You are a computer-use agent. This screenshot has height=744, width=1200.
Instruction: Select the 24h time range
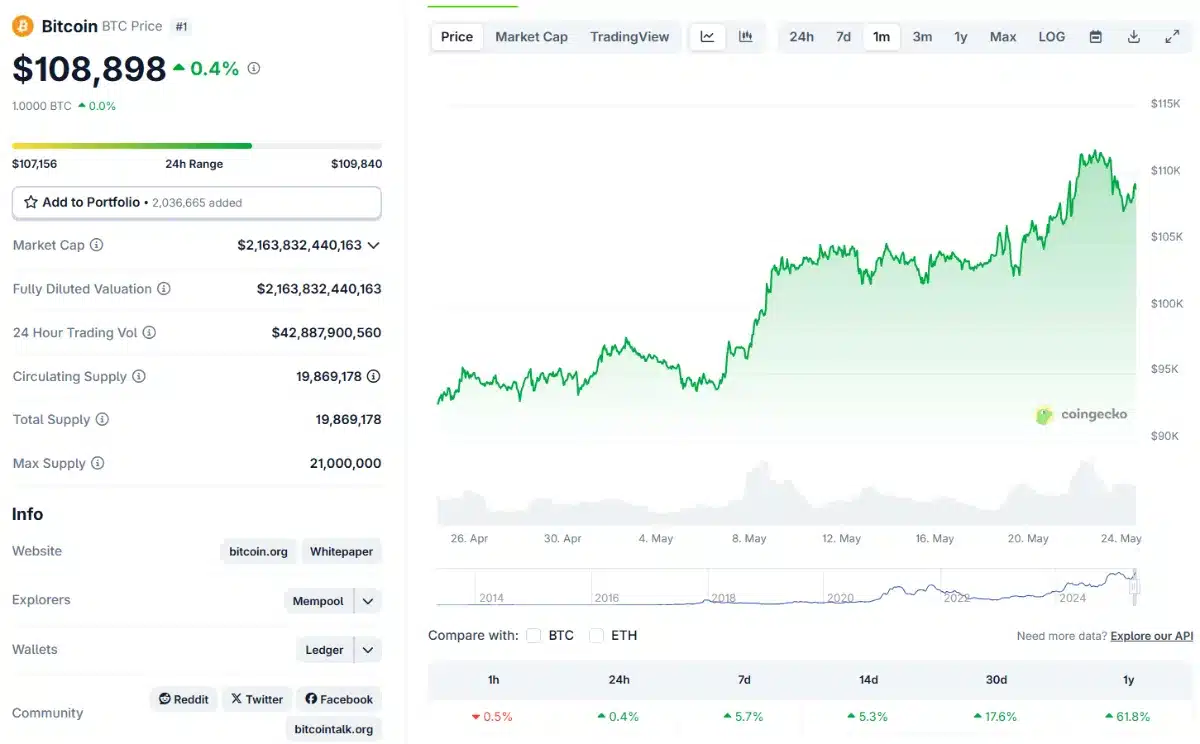pyautogui.click(x=801, y=37)
